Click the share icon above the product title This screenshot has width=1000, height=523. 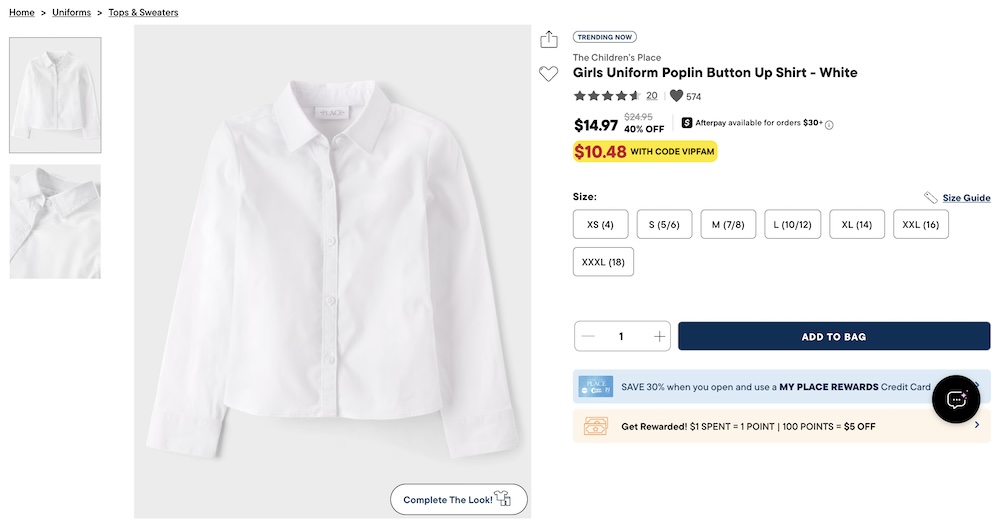[548, 39]
